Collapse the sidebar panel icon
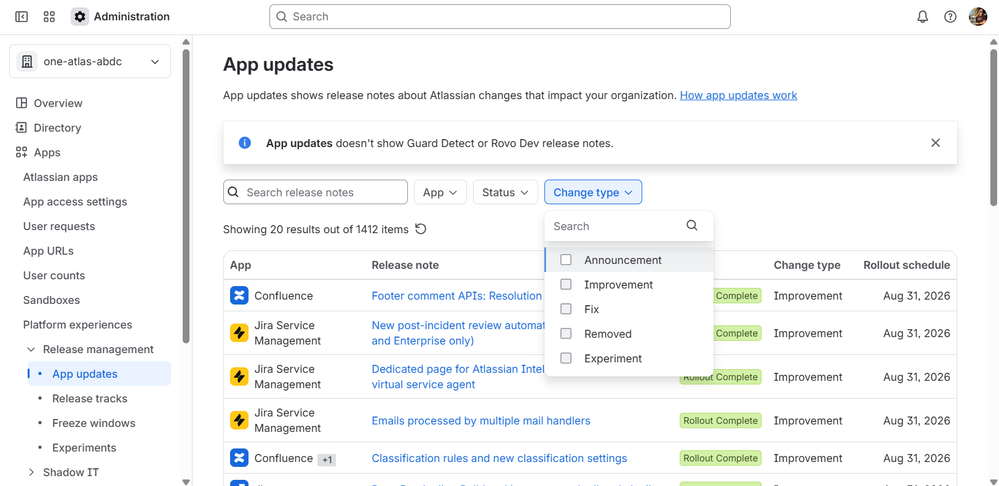The height and width of the screenshot is (486, 999). point(21,17)
